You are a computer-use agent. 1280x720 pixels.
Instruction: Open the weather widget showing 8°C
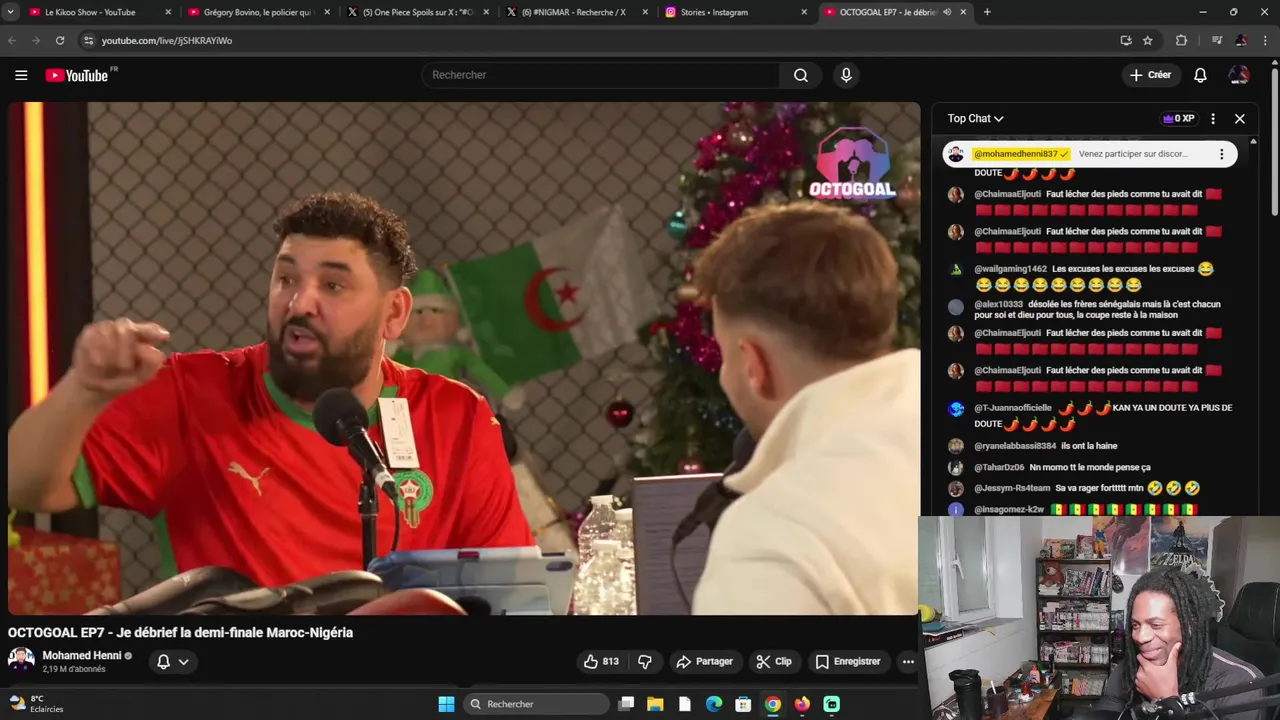click(x=36, y=704)
